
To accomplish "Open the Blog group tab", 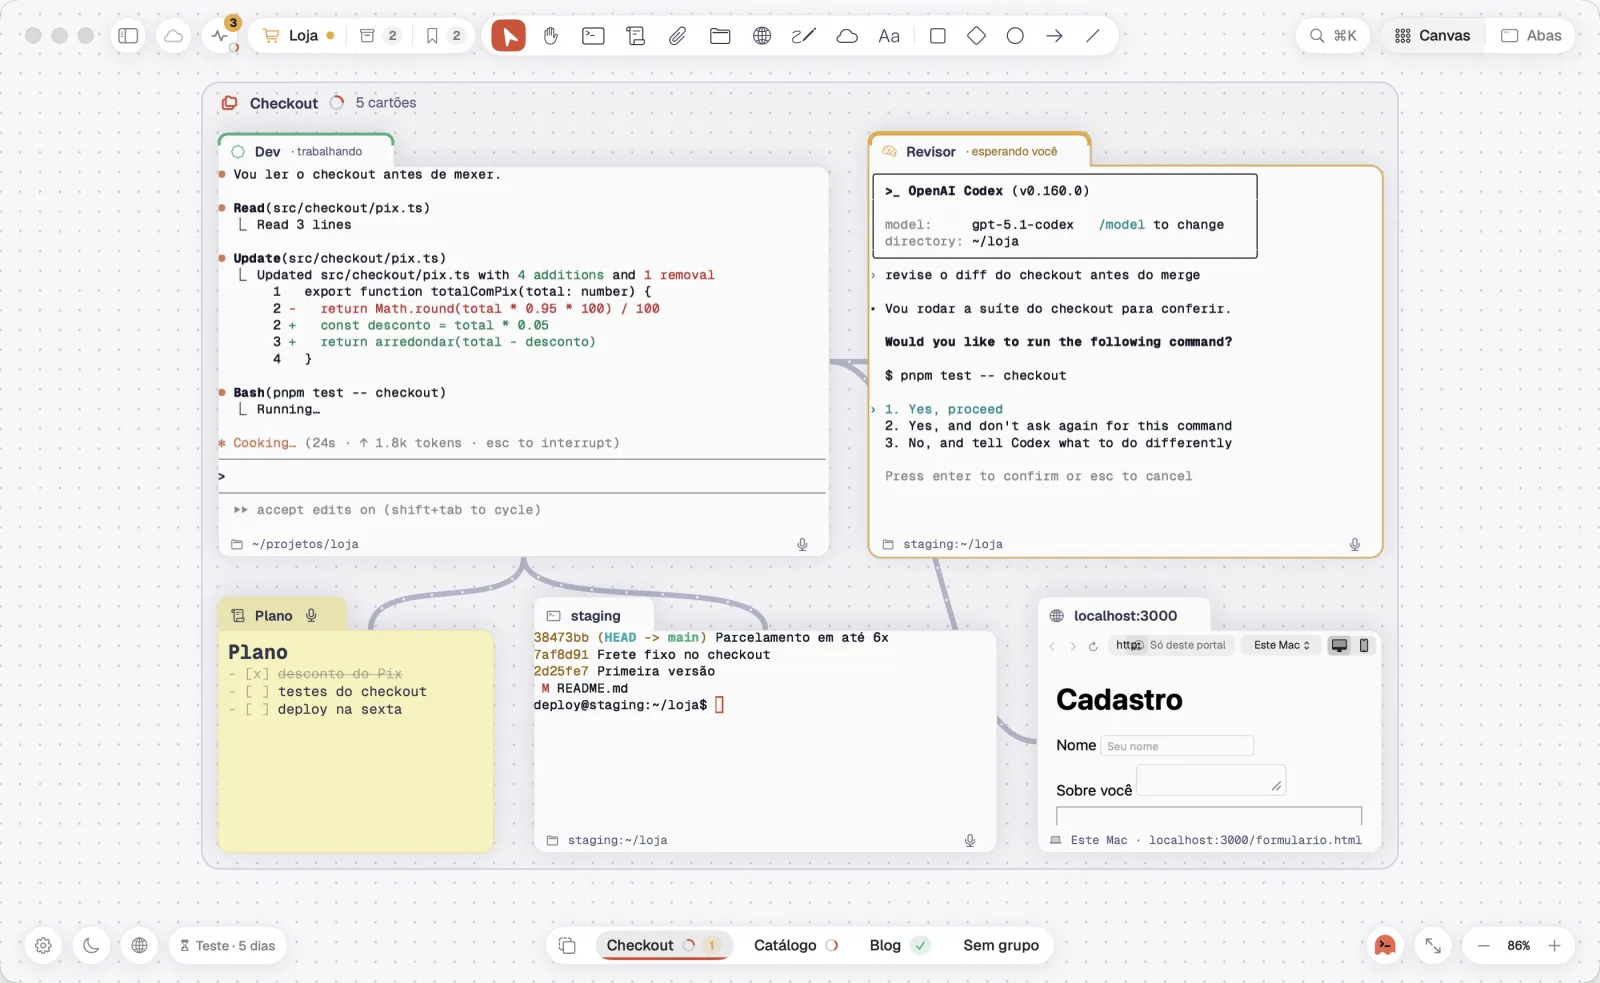I will pyautogui.click(x=899, y=945).
